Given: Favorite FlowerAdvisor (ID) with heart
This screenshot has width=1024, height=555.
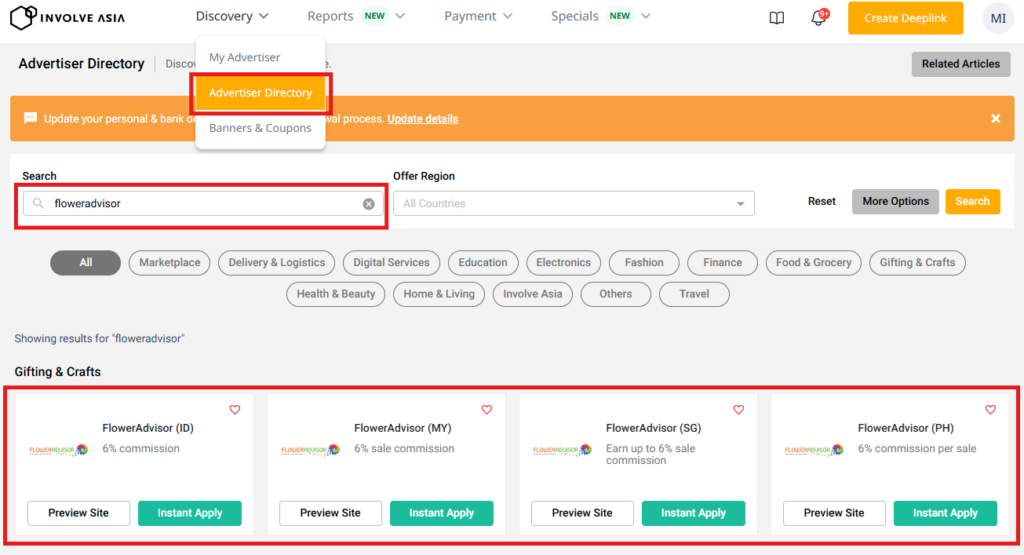Looking at the screenshot, I should [x=234, y=409].
